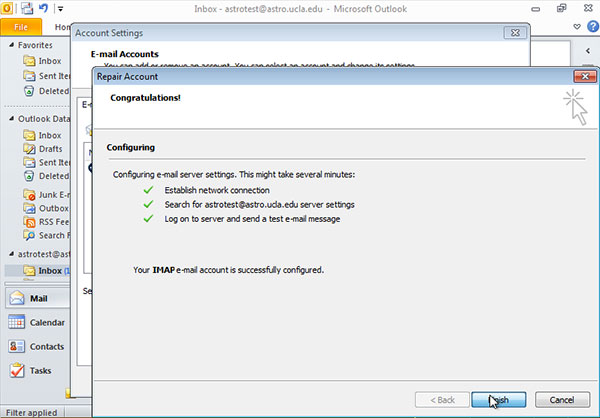Open the Outbox folder
The width and height of the screenshot is (600, 418).
46,208
